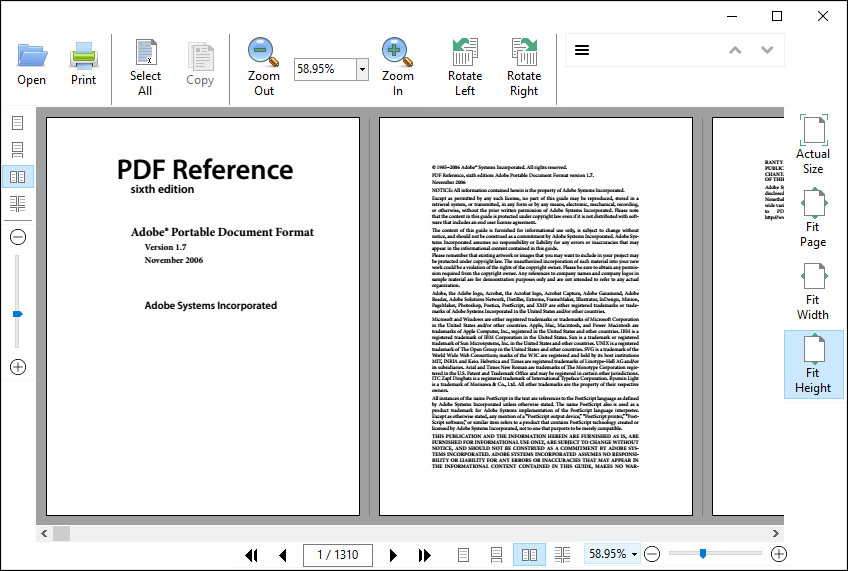Open a PDF file with Open button
848x571 pixels.
pyautogui.click(x=31, y=65)
